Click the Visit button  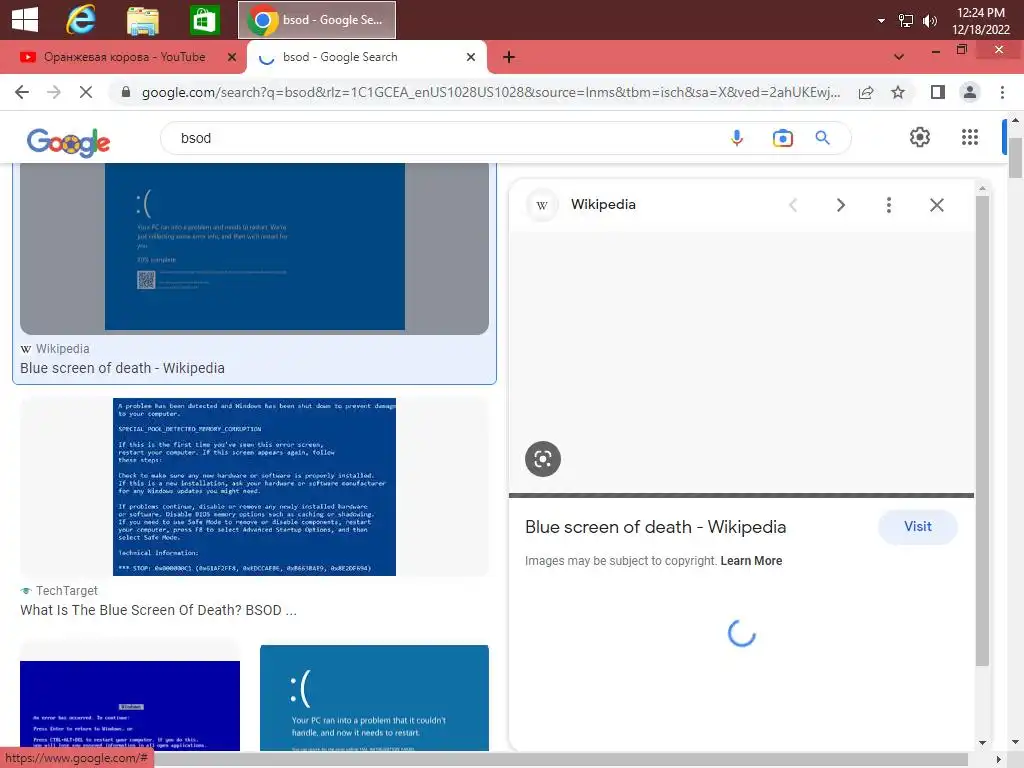coord(918,526)
